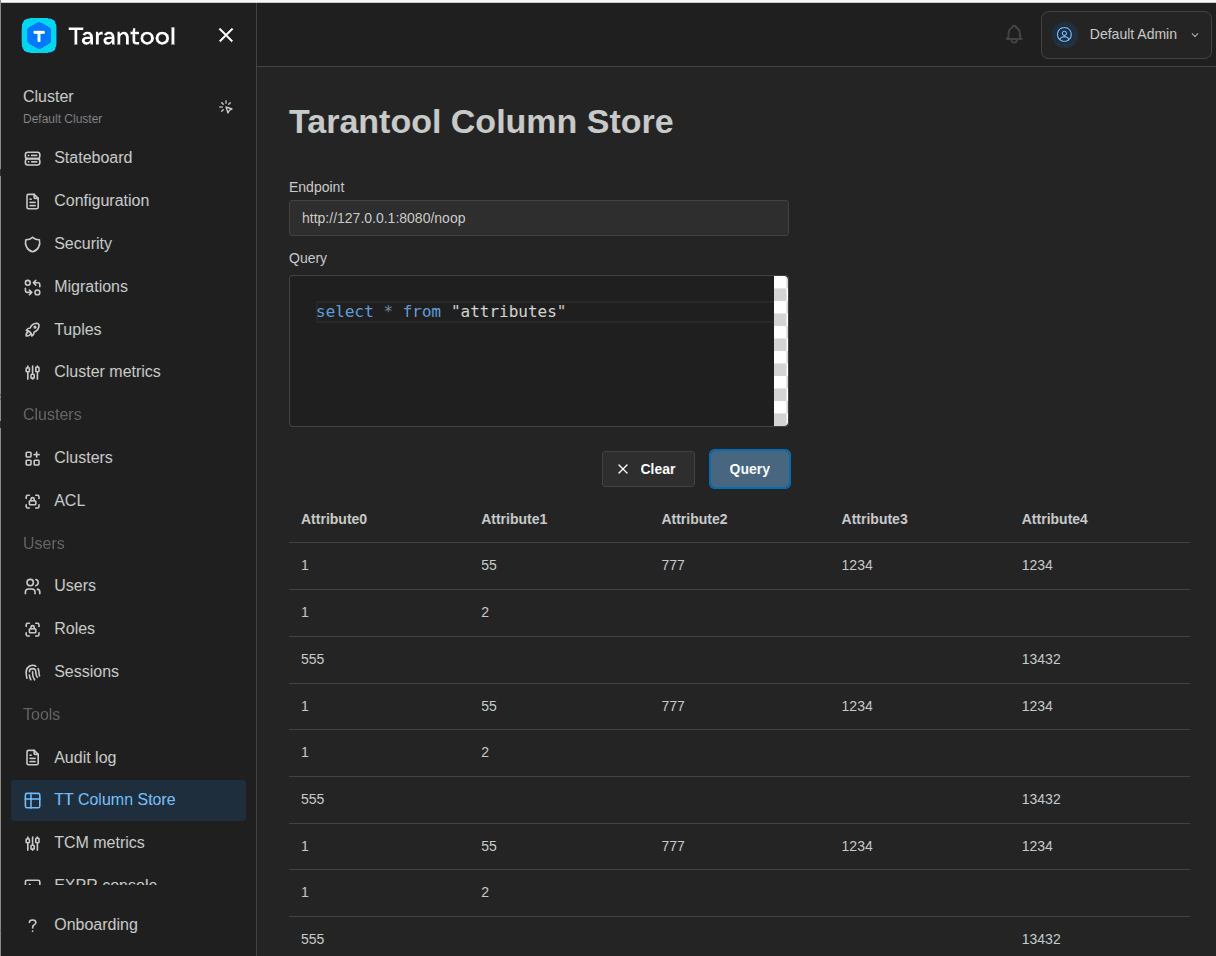Click the Onboarding question mark icon

coord(33,925)
